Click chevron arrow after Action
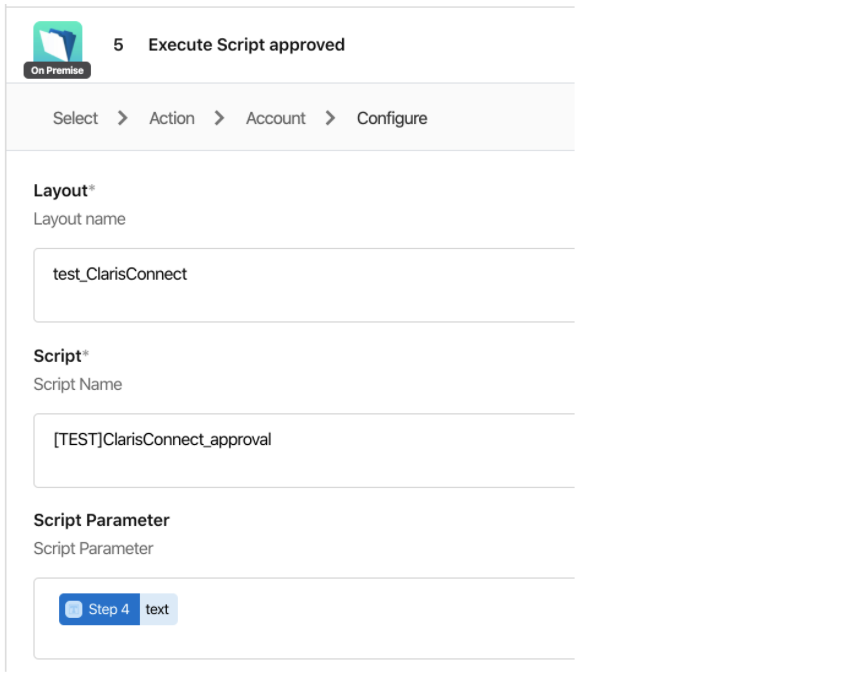 pyautogui.click(x=219, y=118)
